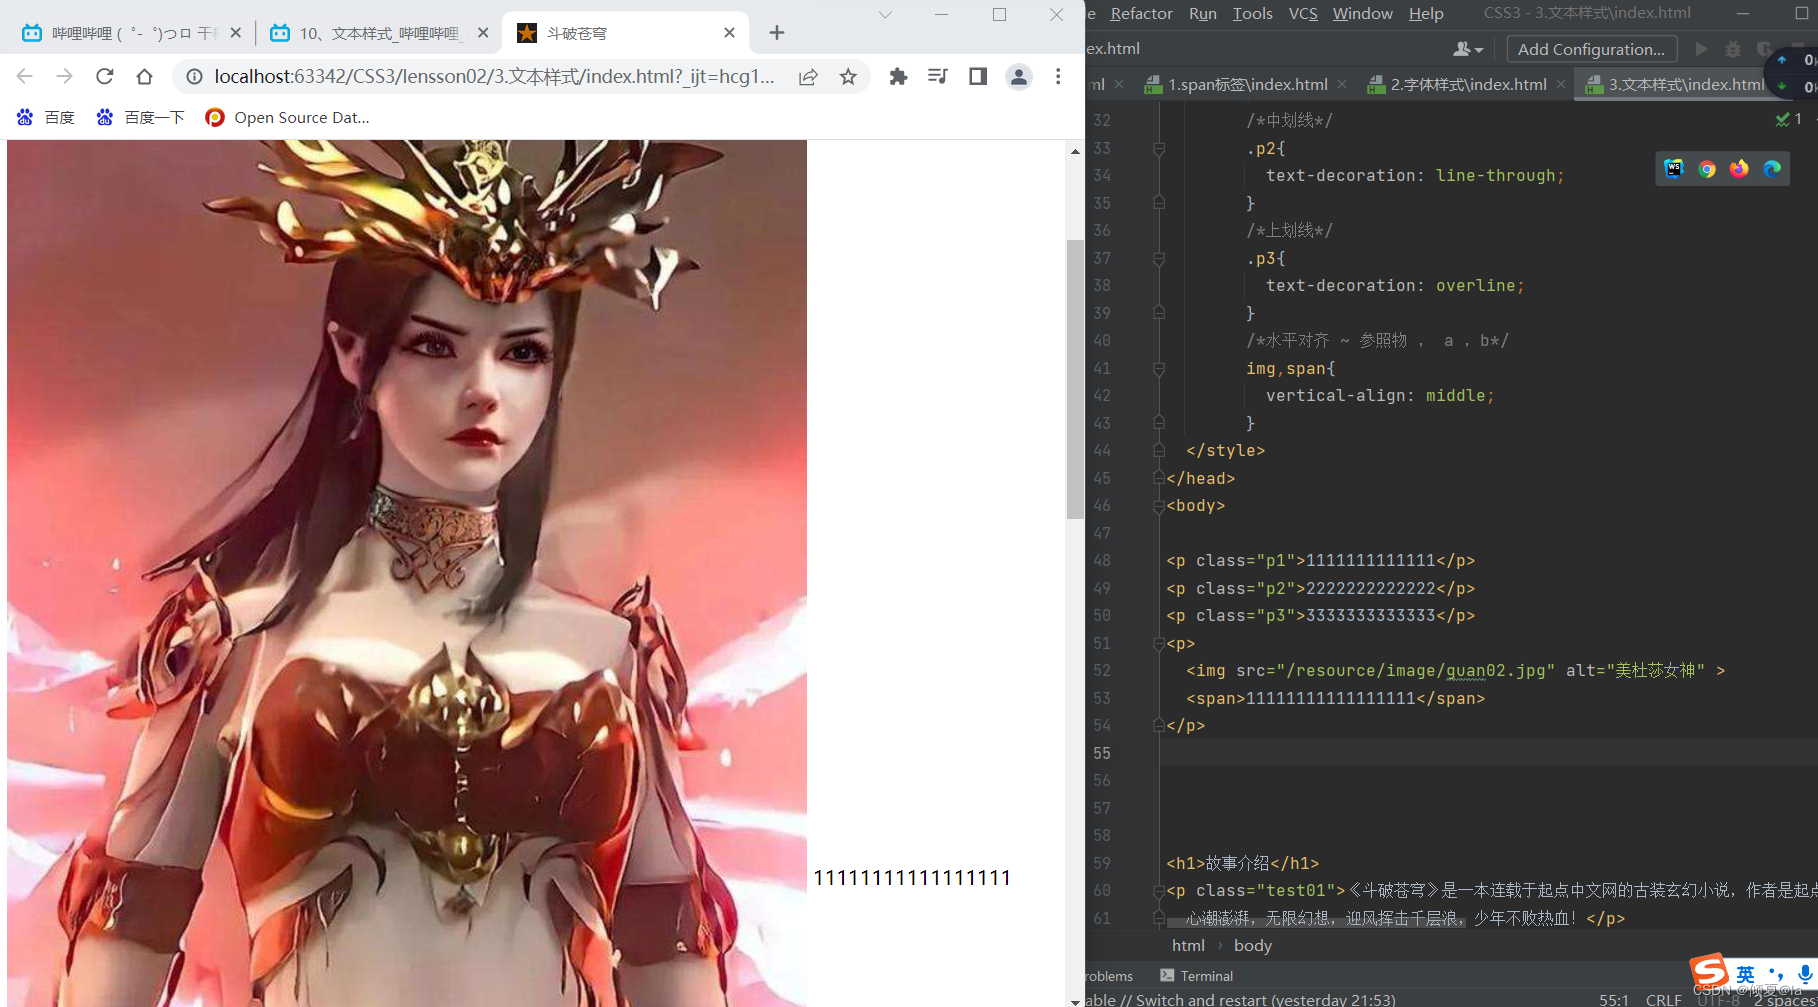Screen dimensions: 1818x1007
Task: Close the first 哔哩哔哩 tab
Action: (x=236, y=33)
